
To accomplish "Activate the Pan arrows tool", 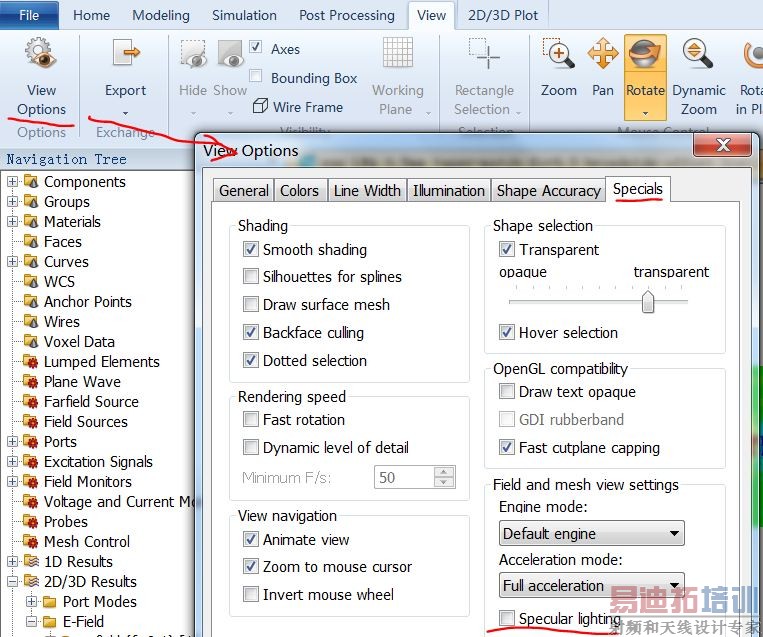I will (602, 53).
